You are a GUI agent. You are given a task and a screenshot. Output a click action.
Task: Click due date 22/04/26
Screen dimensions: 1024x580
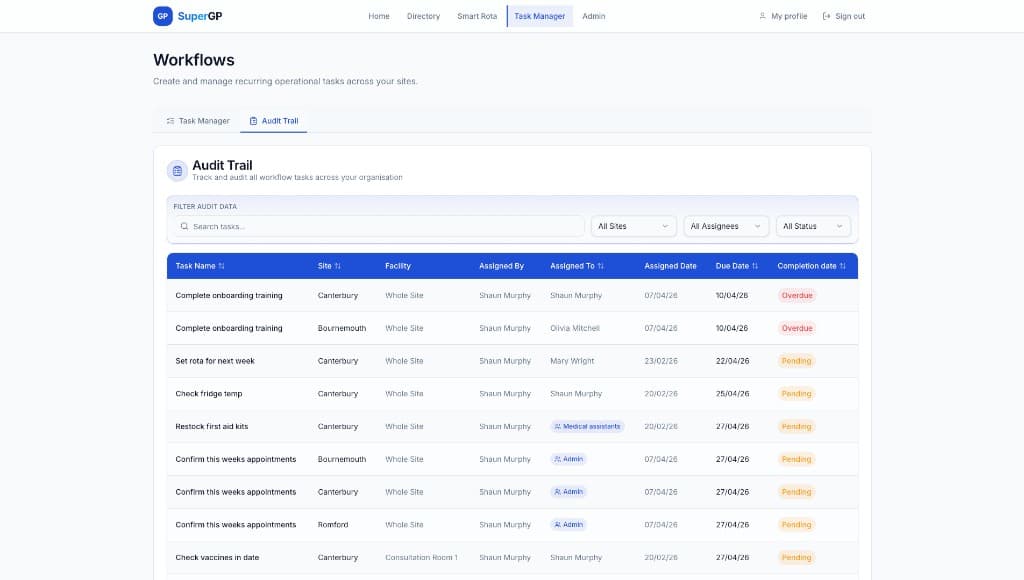click(x=732, y=361)
